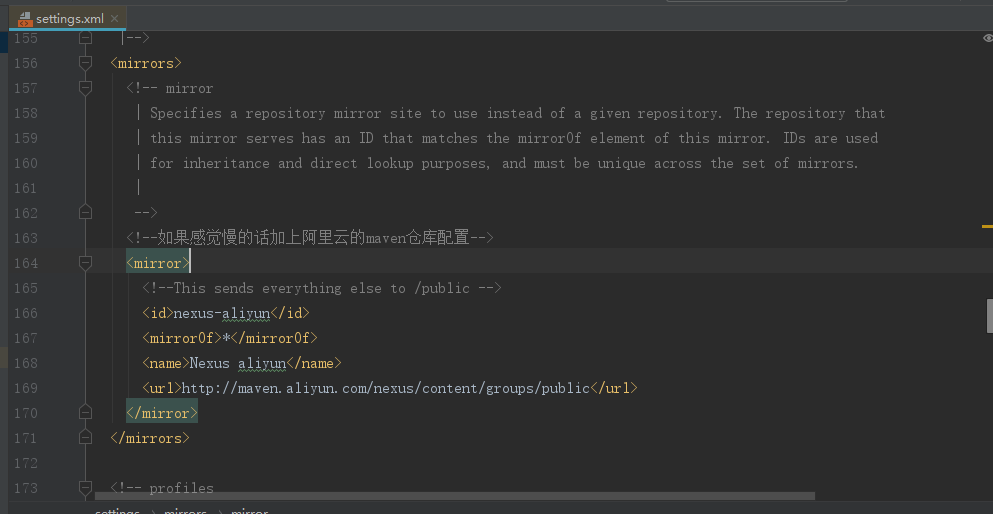This screenshot has height=514, width=993.
Task: Click the fold end marker at line 155
Action: pos(85,38)
